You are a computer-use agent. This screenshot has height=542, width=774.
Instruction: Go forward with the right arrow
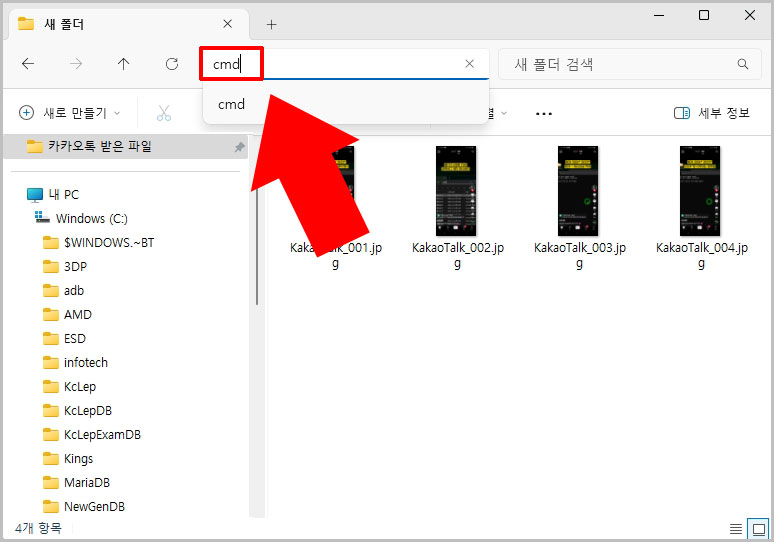[76, 64]
